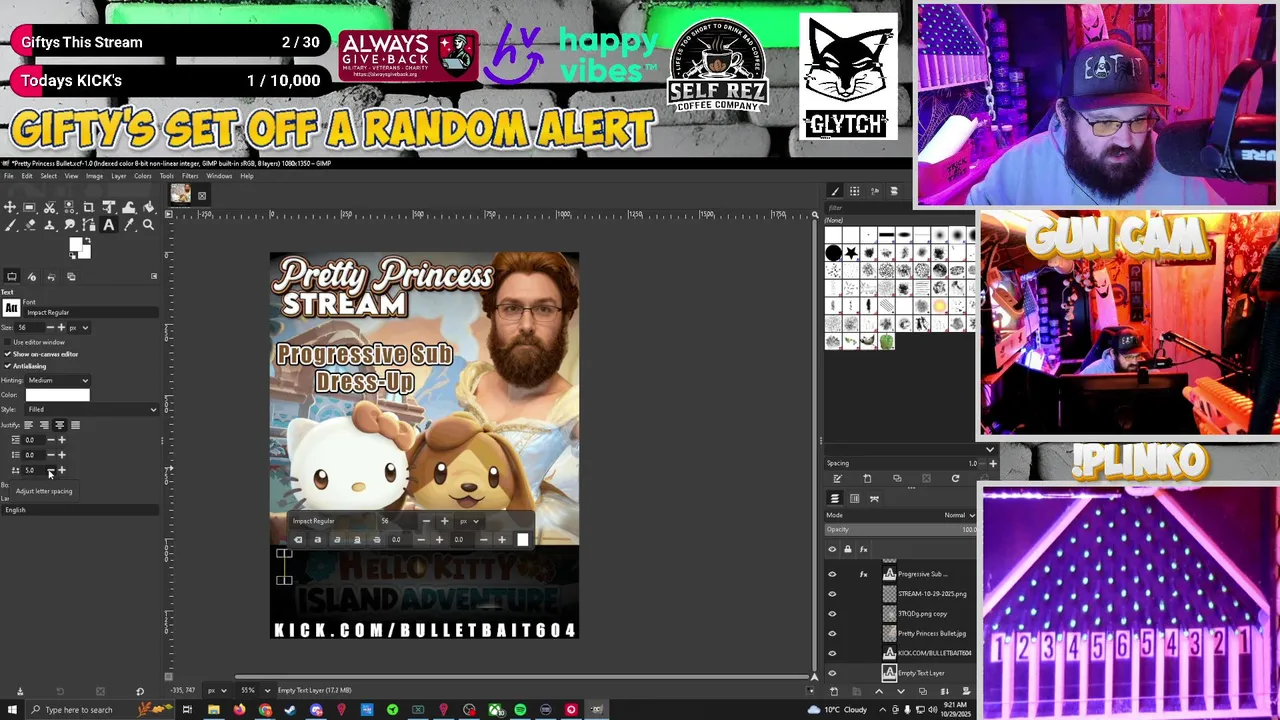Screen dimensions: 1280x720
Task: Open the Undo History tab icon
Action: click(51, 277)
